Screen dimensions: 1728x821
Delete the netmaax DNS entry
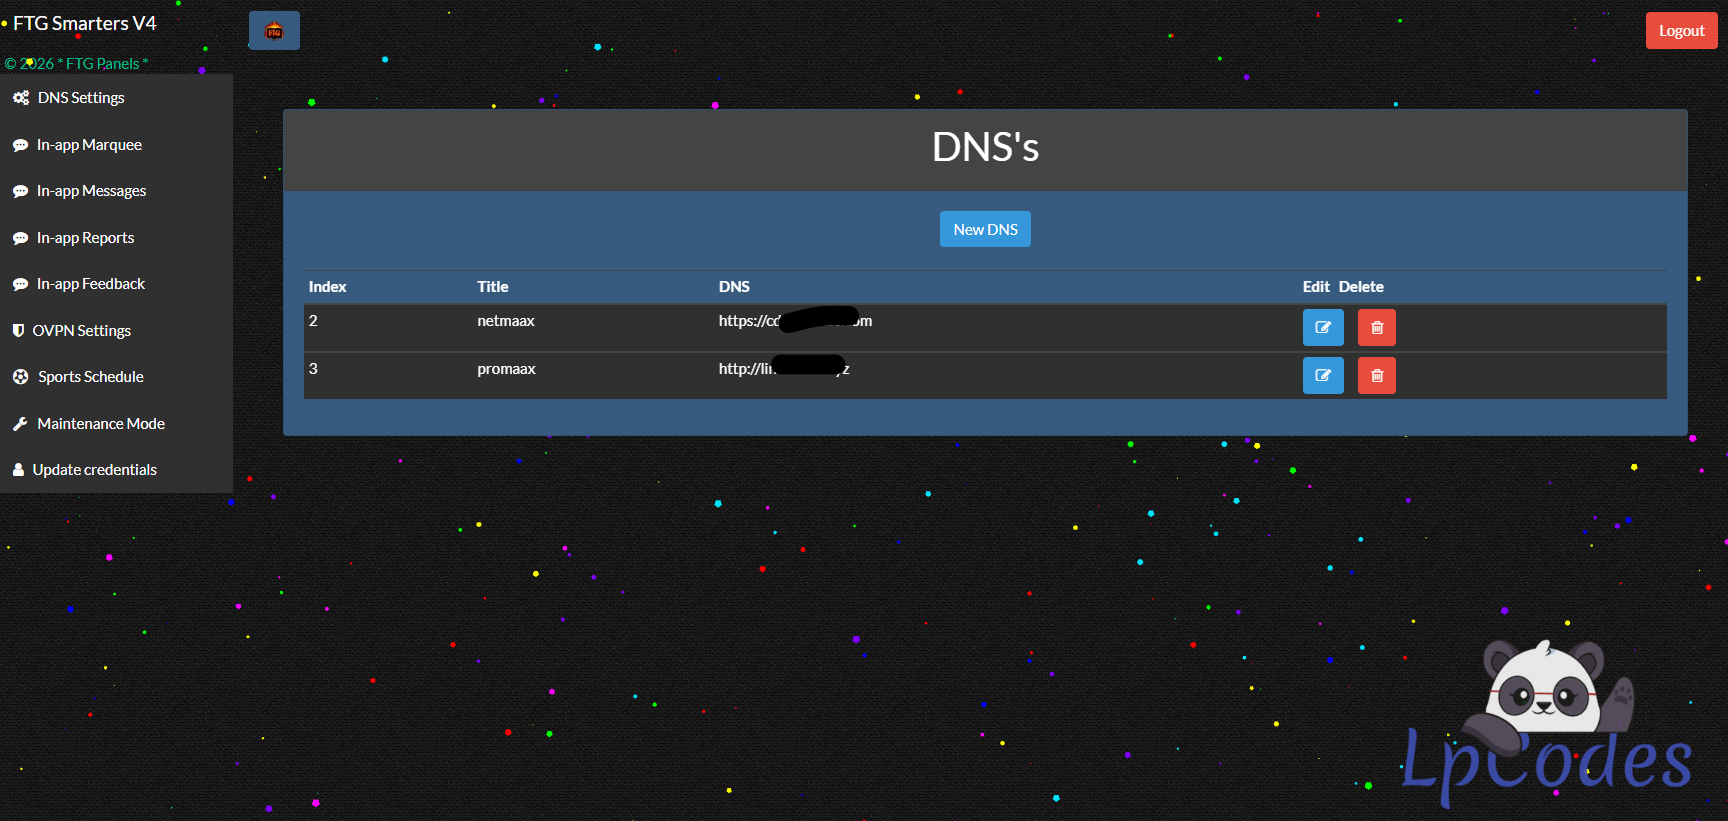(1376, 328)
